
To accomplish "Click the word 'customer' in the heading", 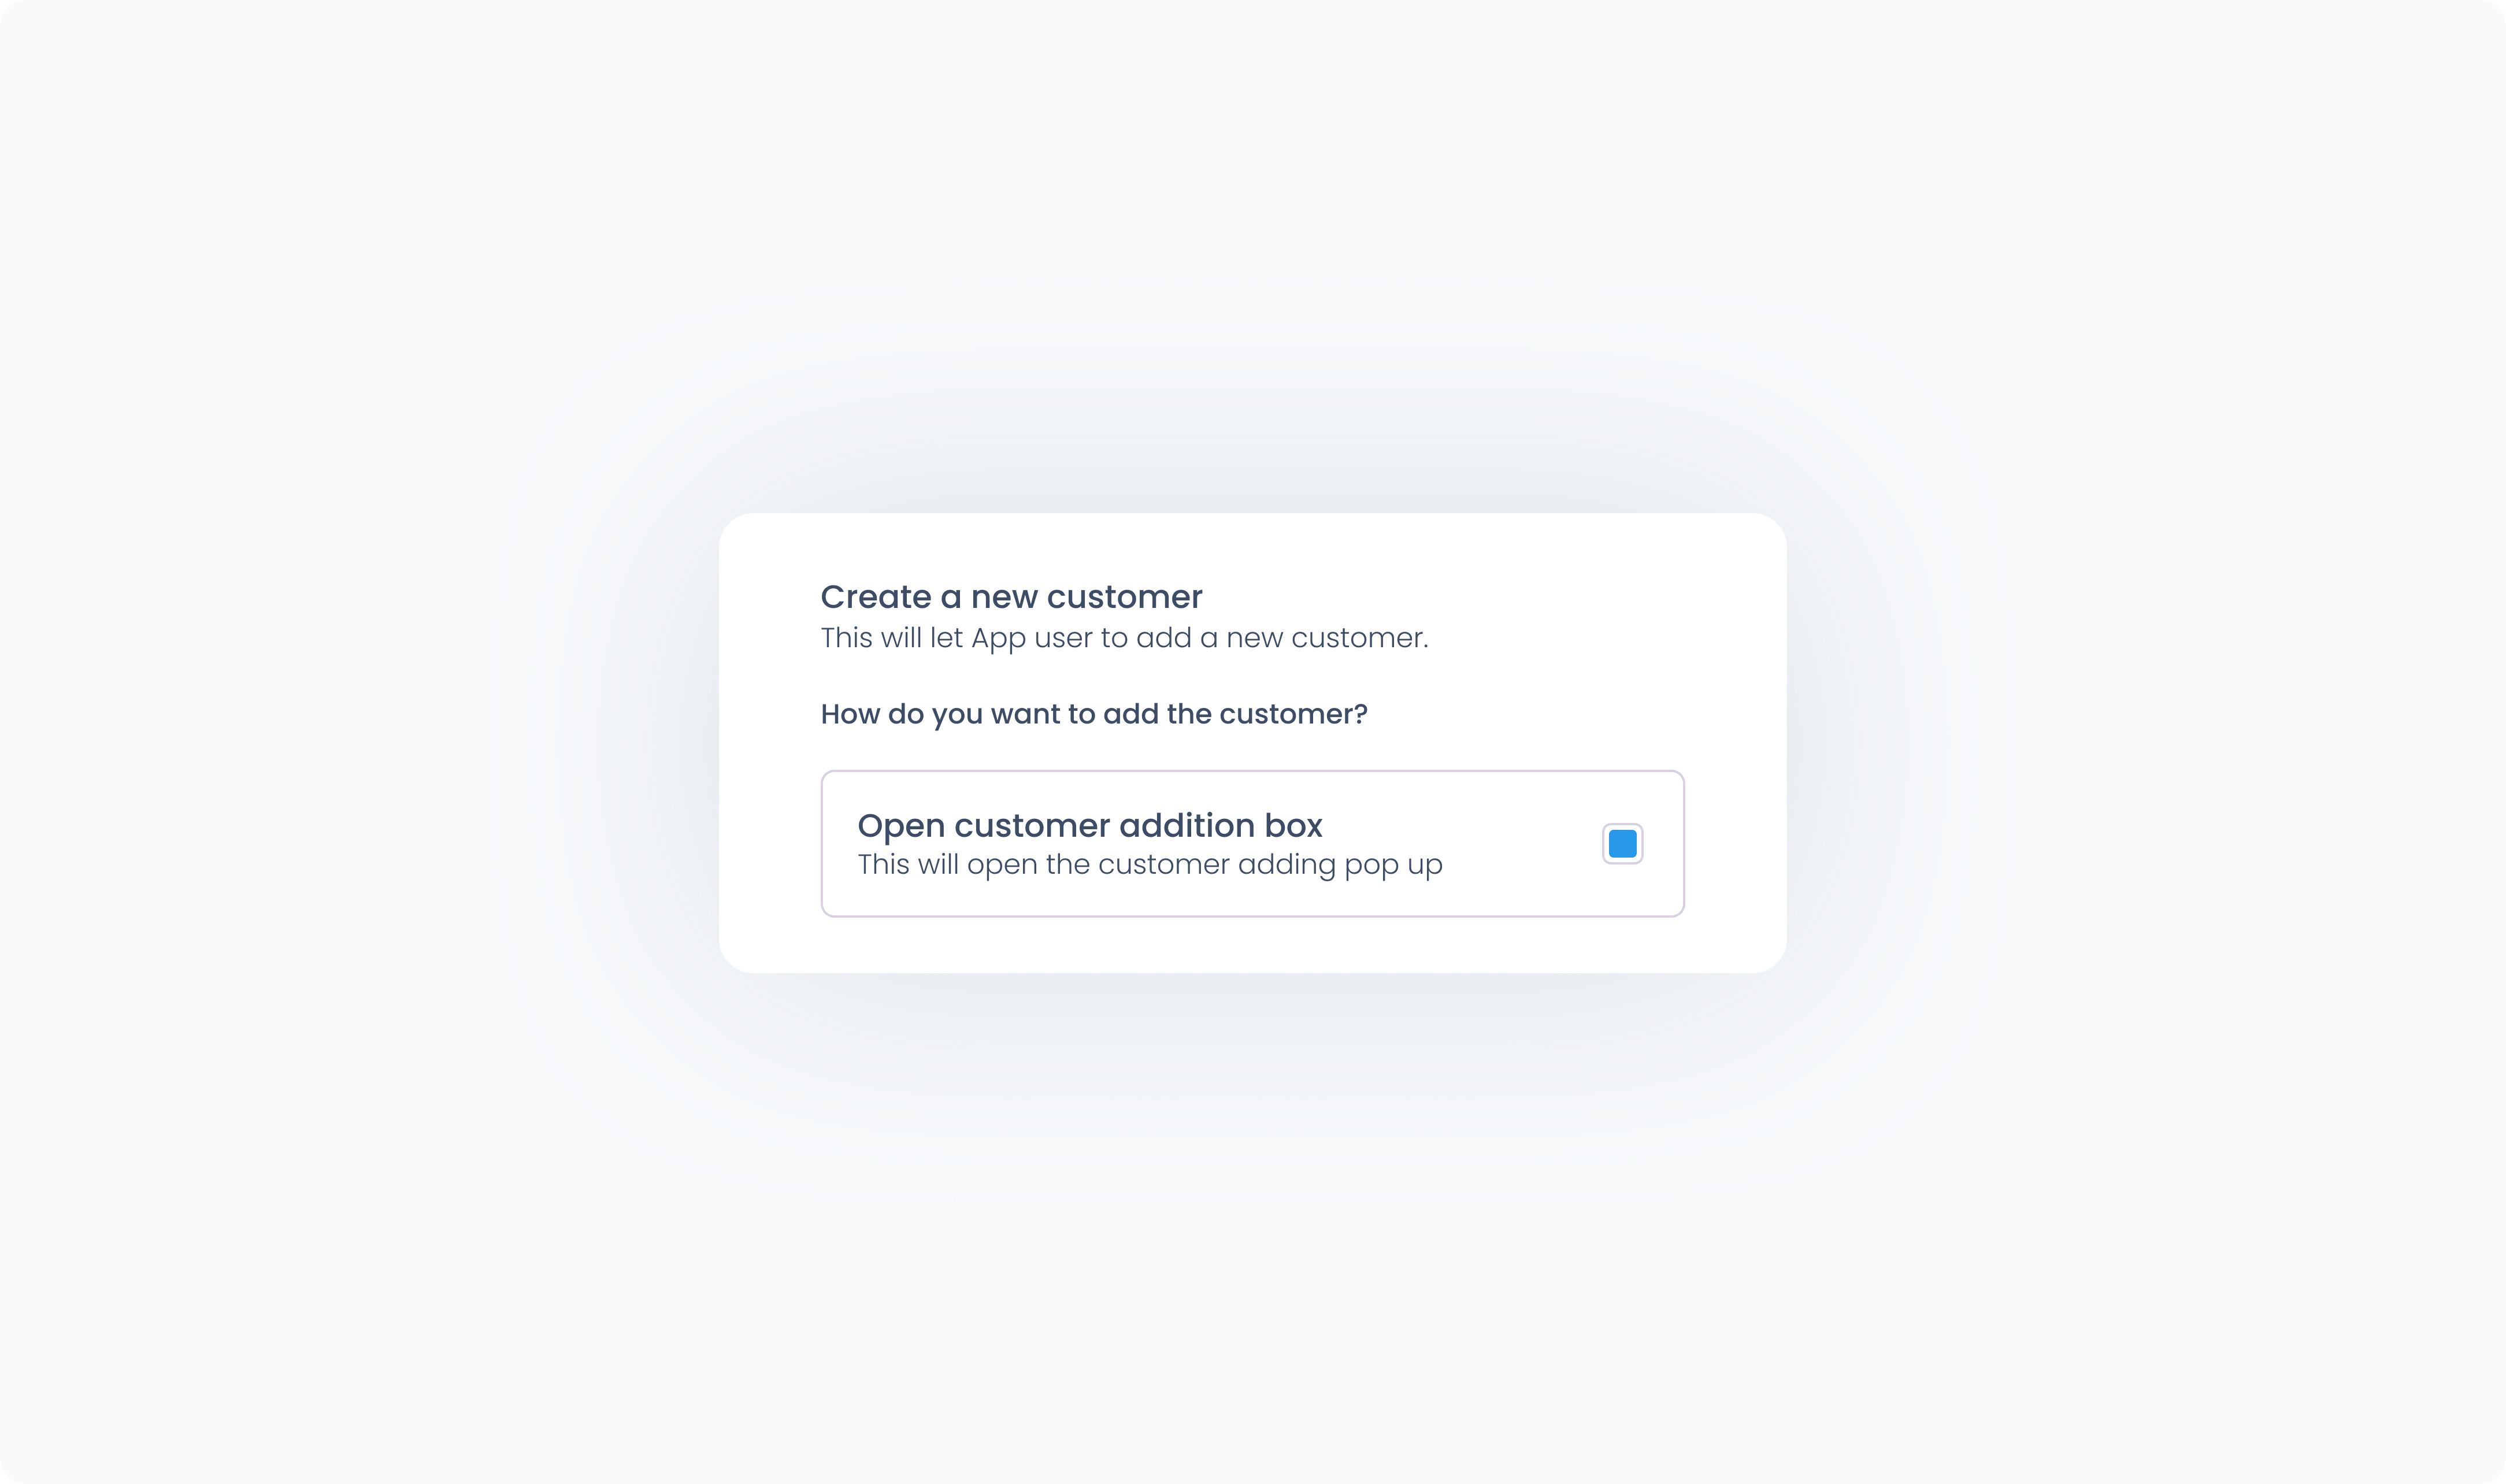I will pyautogui.click(x=1124, y=597).
